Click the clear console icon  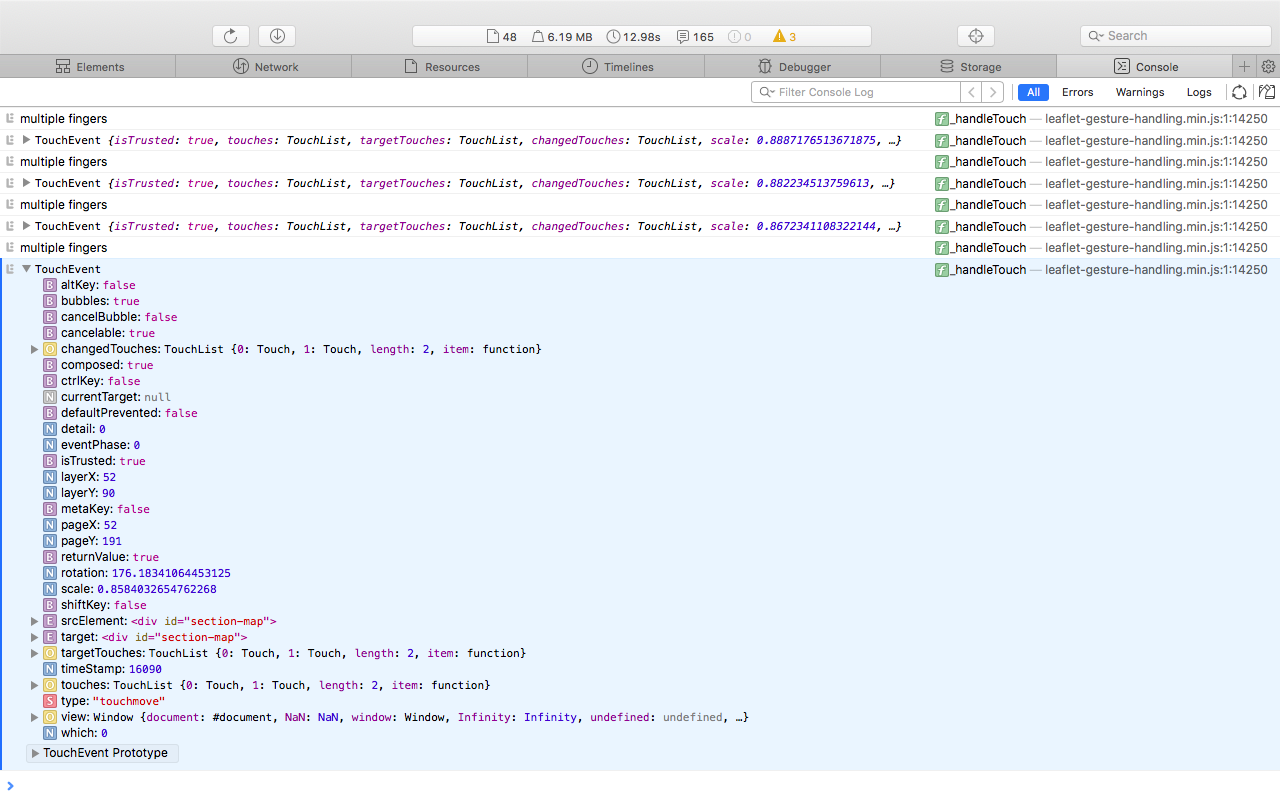tap(1240, 91)
